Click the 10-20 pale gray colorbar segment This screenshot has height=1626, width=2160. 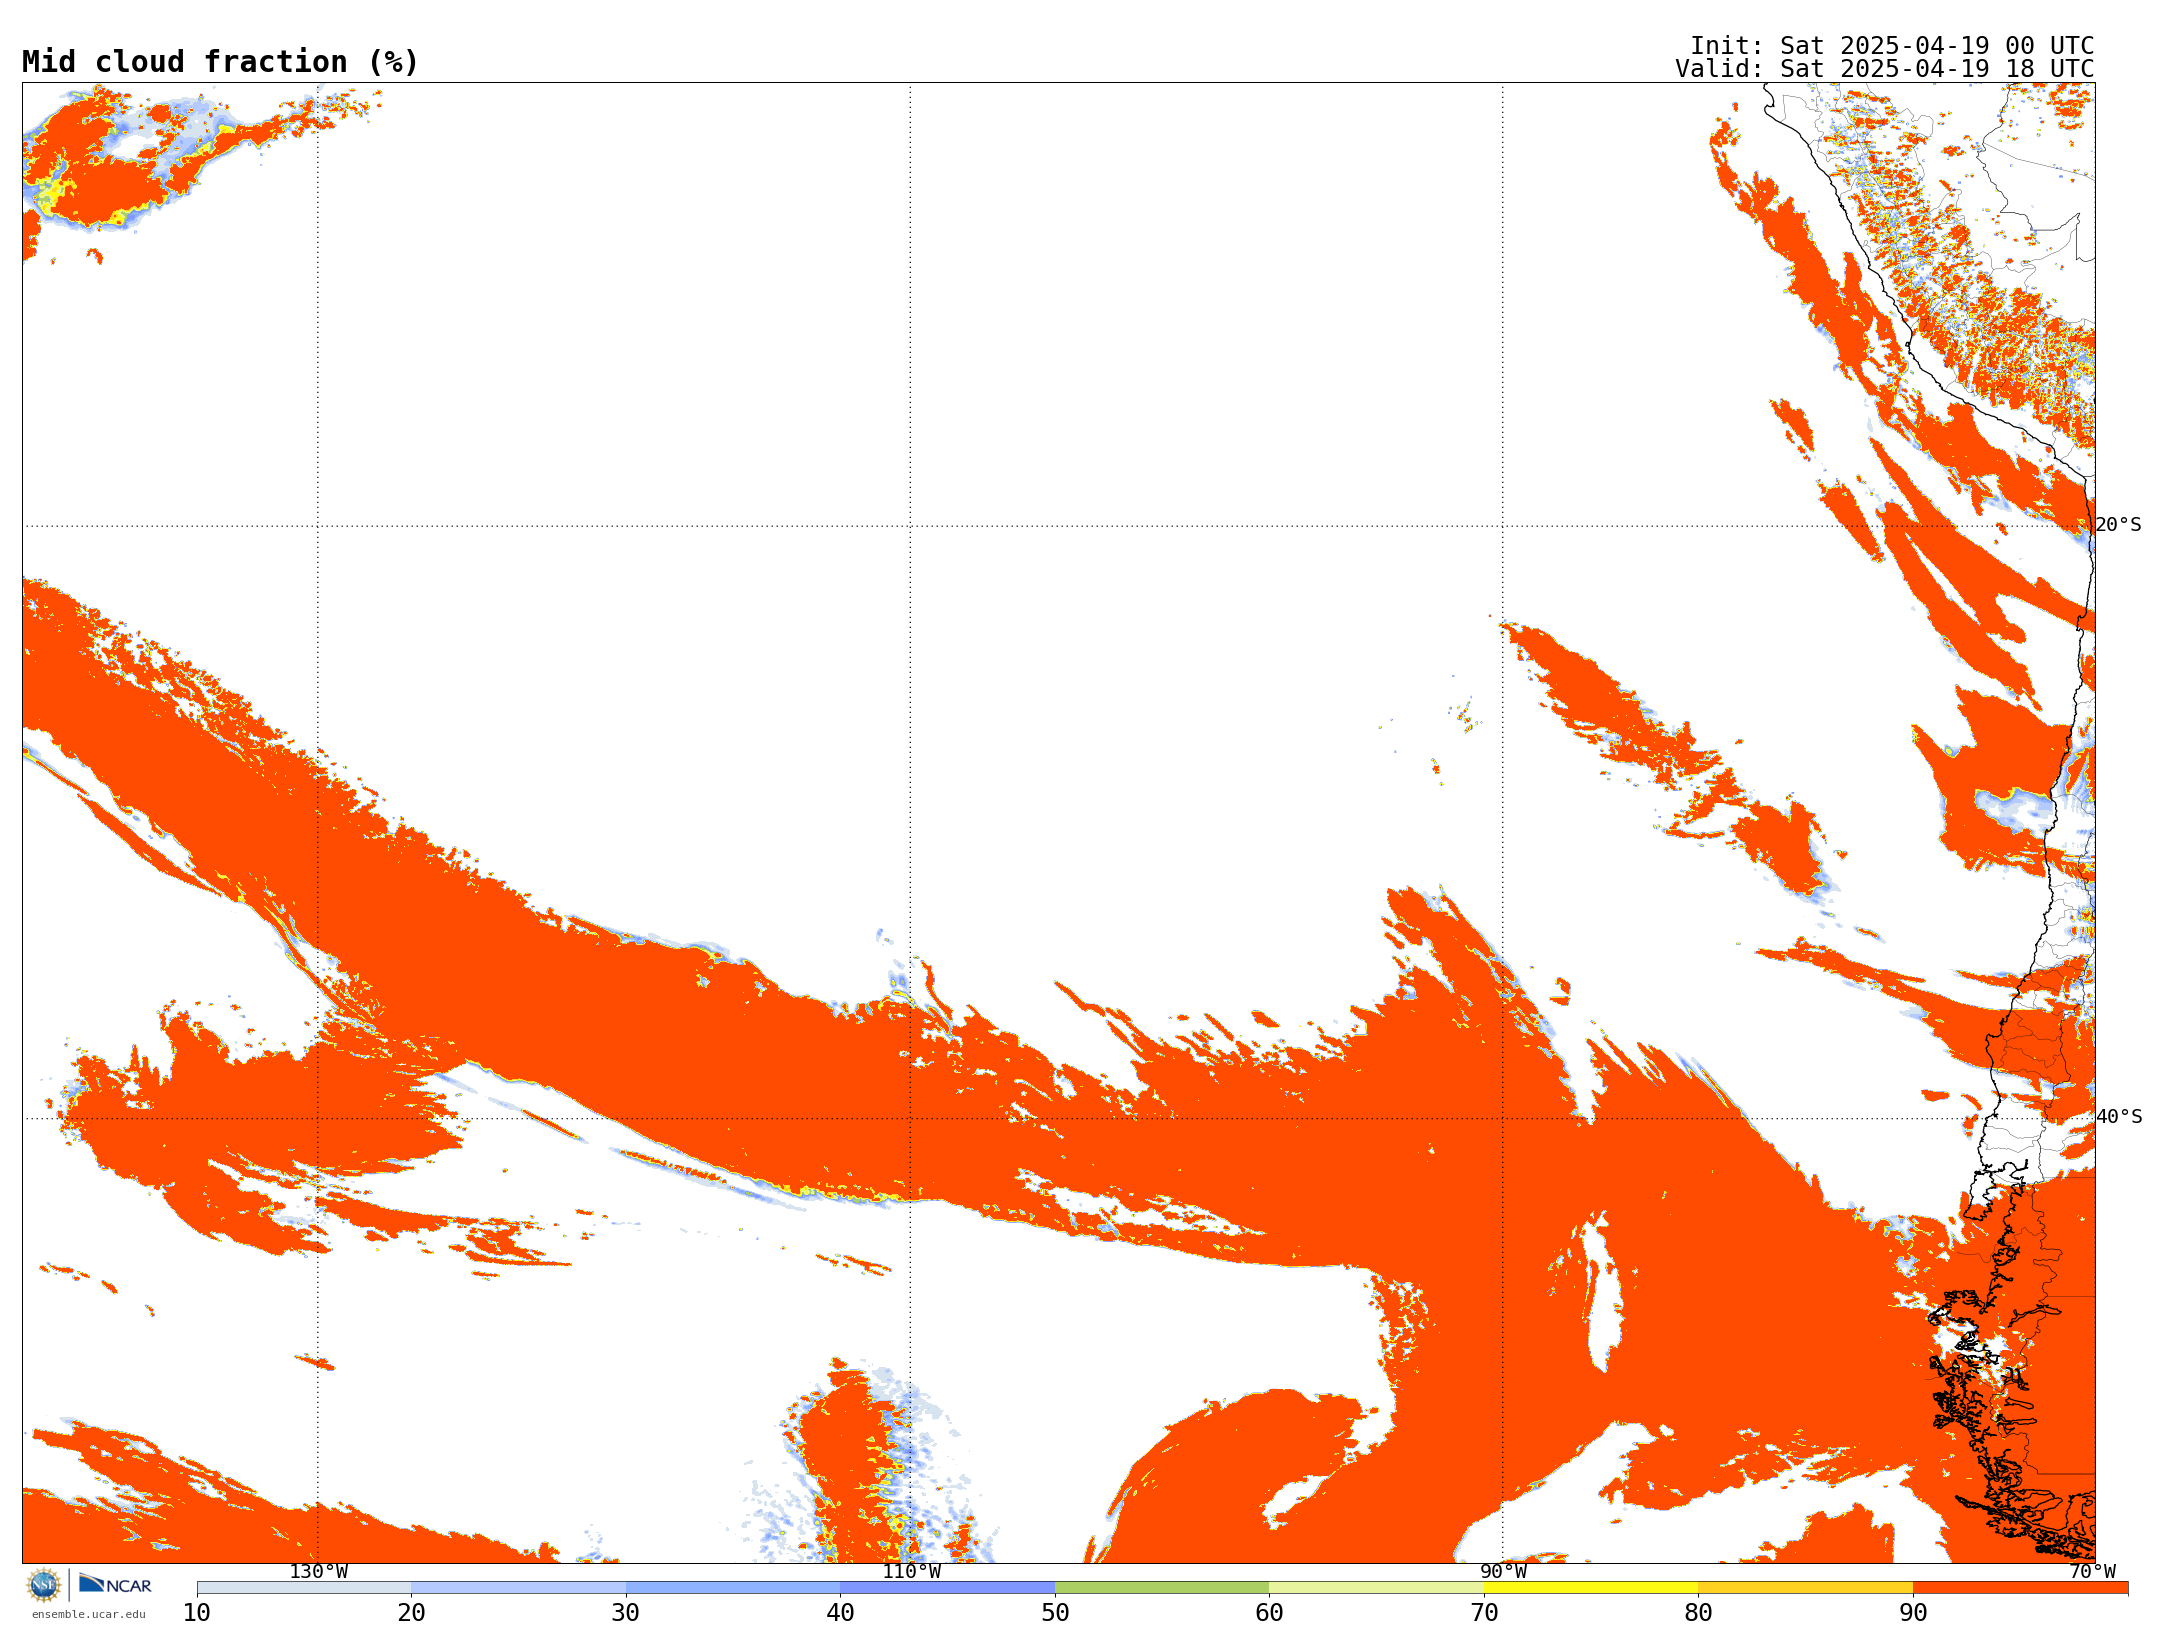pos(304,1588)
